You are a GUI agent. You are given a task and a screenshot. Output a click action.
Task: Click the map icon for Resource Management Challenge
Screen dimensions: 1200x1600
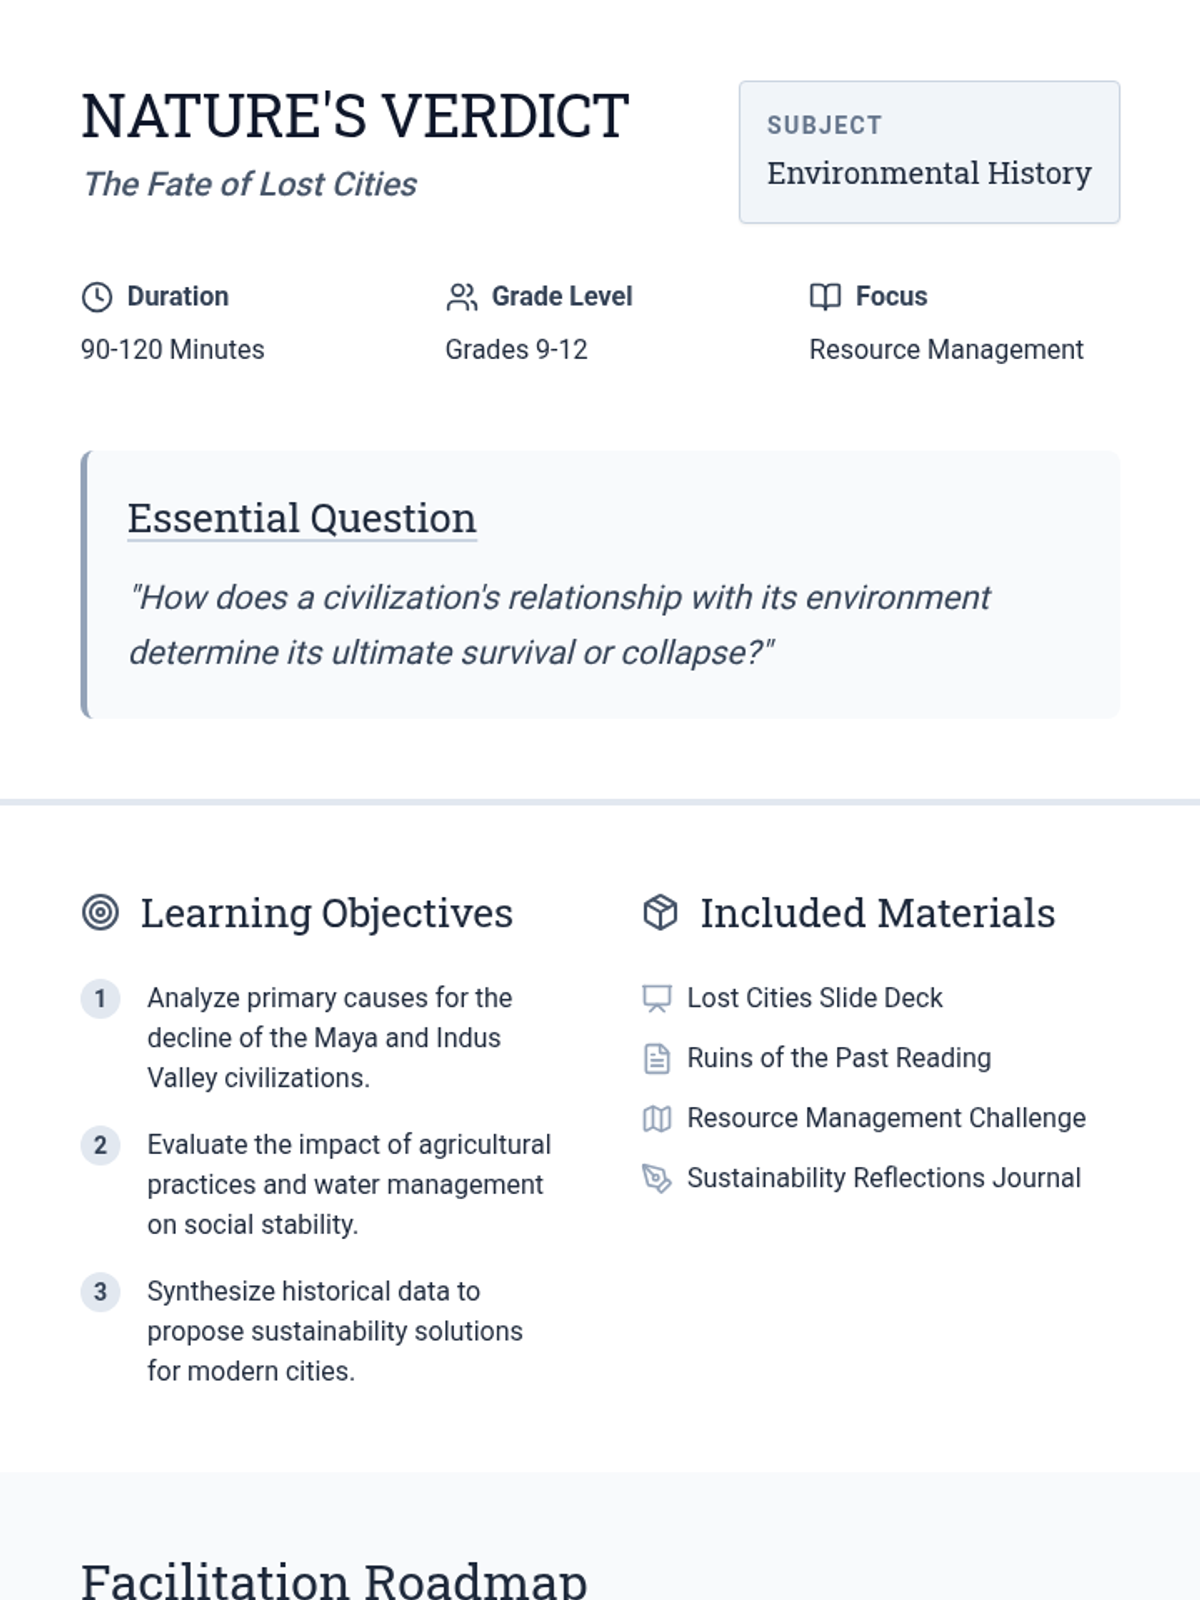657,1118
